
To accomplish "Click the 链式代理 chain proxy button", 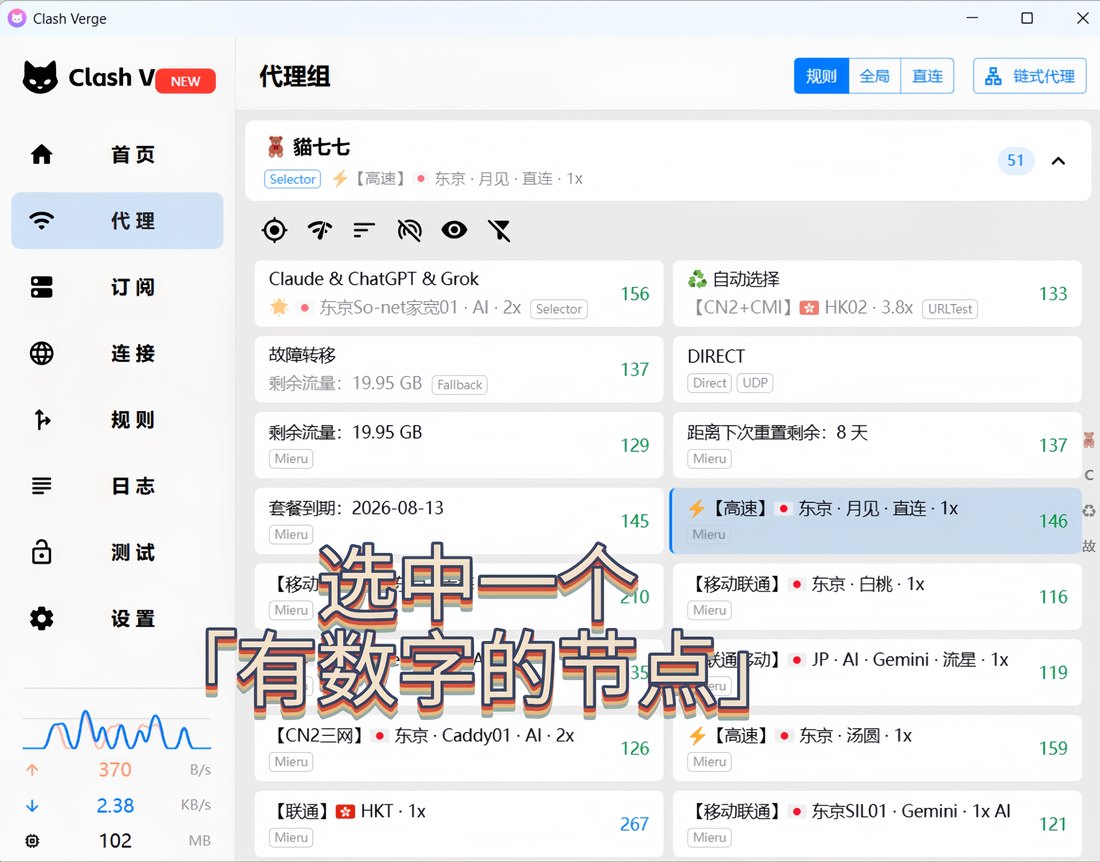I will click(1029, 76).
